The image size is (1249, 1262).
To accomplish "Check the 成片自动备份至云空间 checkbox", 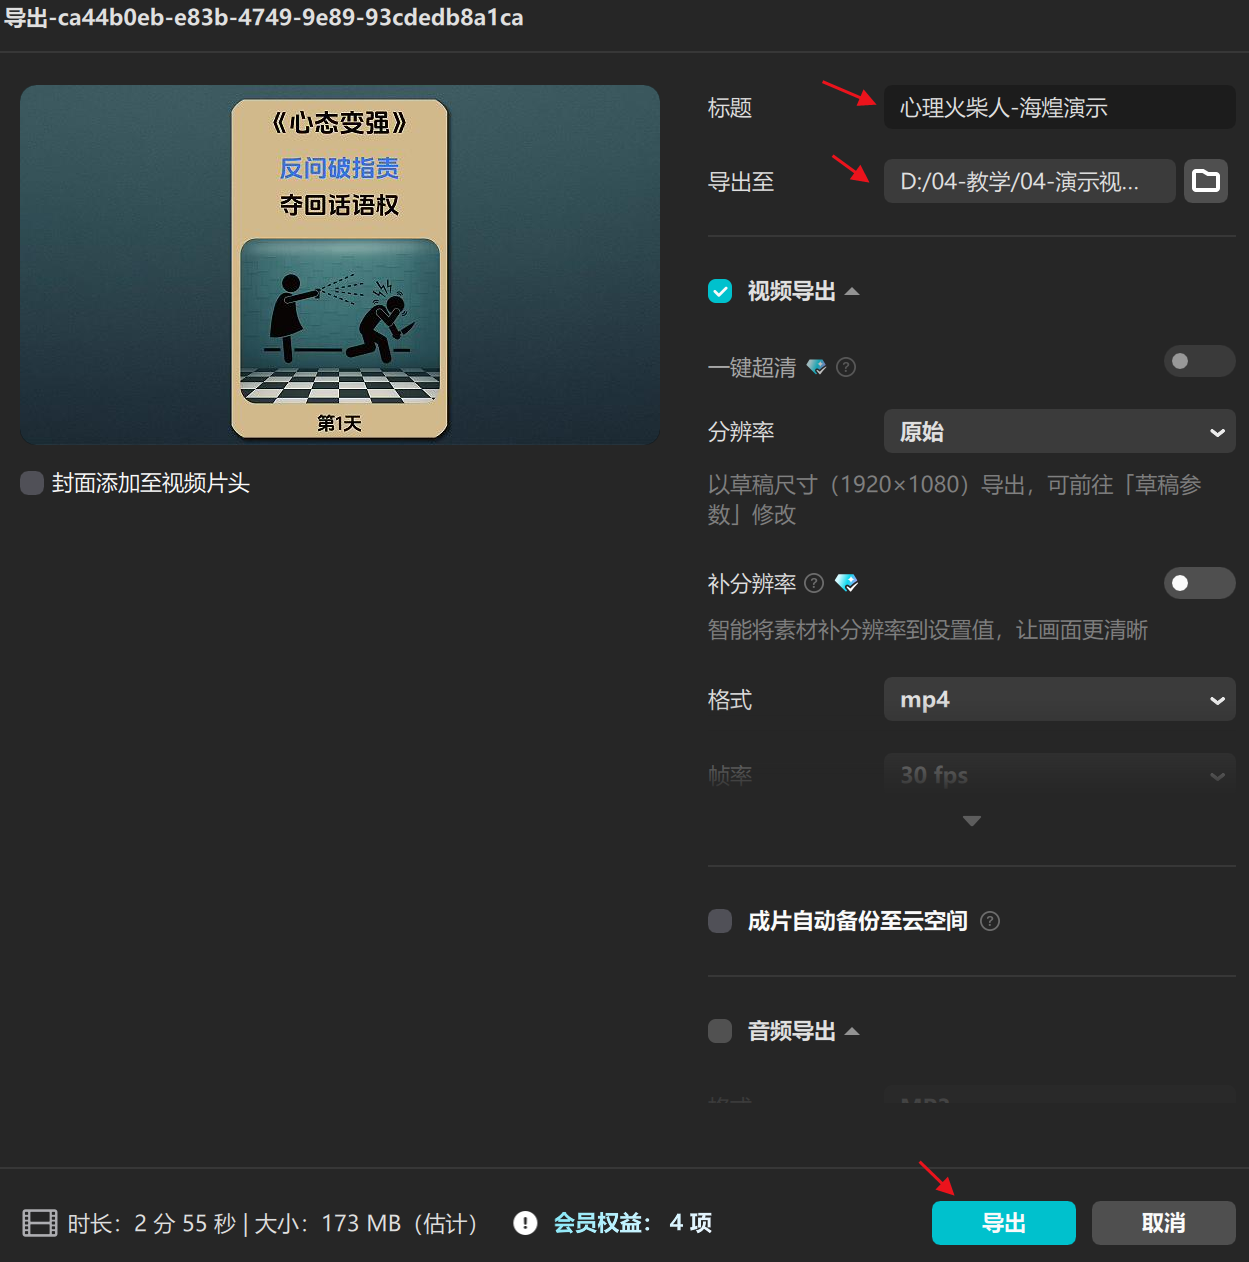I will [x=720, y=921].
